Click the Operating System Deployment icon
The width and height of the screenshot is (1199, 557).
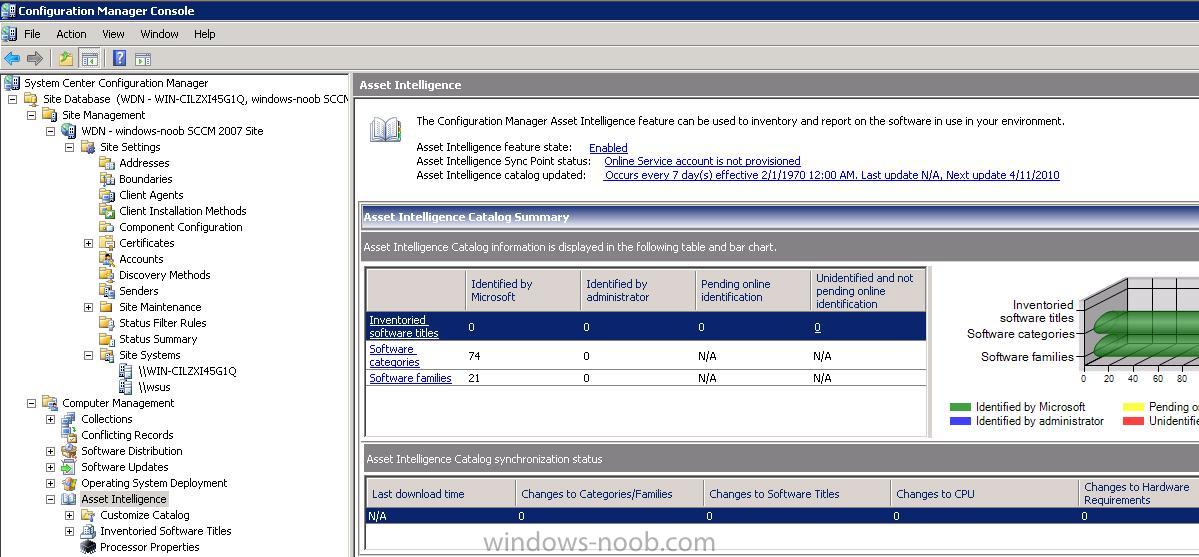click(x=69, y=484)
